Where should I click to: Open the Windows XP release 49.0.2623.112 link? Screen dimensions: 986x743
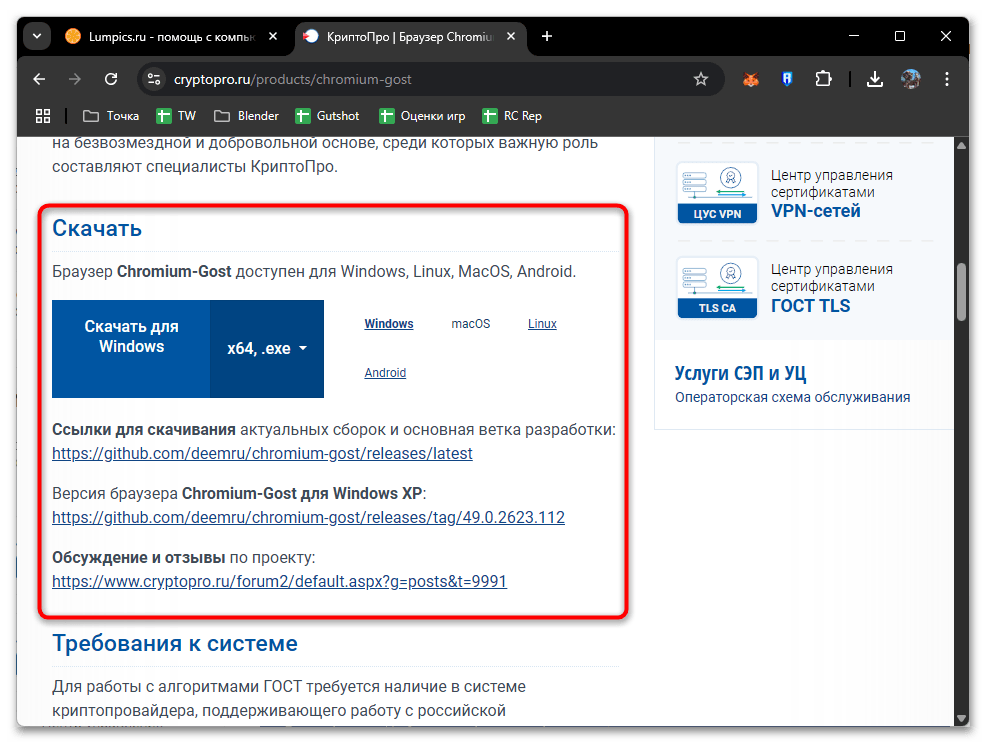click(308, 517)
